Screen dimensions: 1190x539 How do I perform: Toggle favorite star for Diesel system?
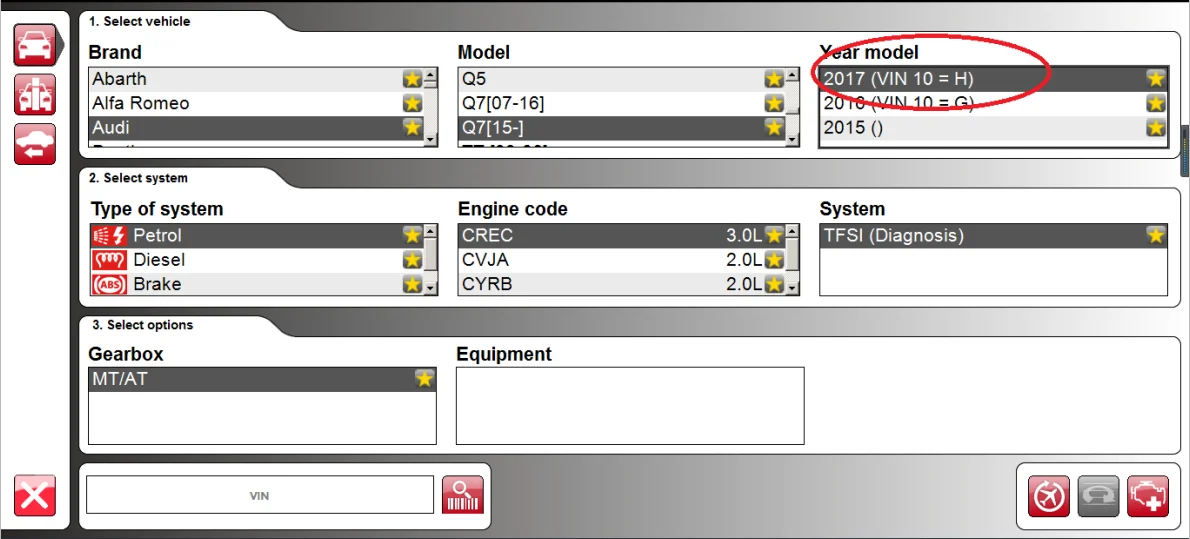pos(412,260)
